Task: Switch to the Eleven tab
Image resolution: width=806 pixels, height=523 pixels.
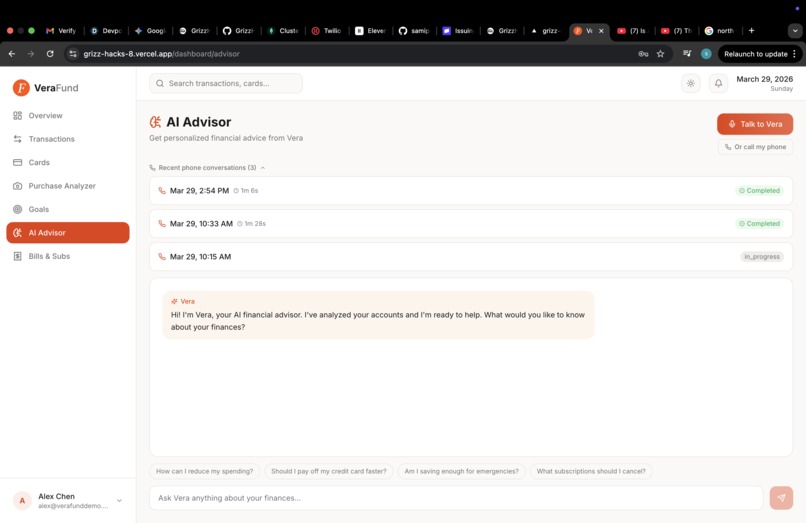Action: point(371,31)
